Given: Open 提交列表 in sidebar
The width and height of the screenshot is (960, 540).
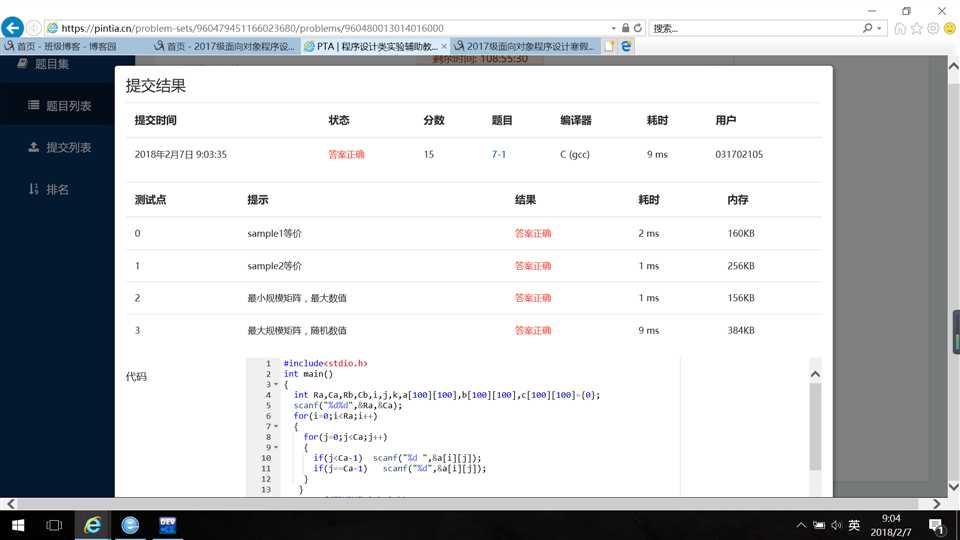Looking at the screenshot, I should point(69,148).
